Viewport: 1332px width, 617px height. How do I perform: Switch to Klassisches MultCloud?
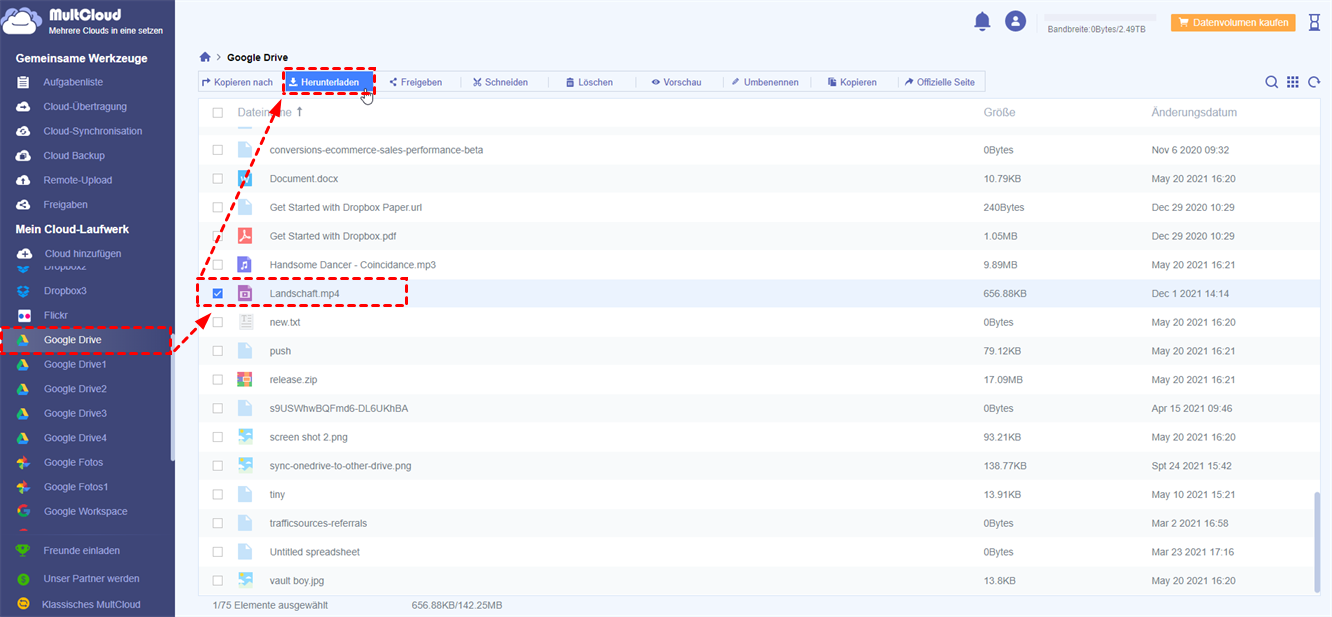point(91,604)
